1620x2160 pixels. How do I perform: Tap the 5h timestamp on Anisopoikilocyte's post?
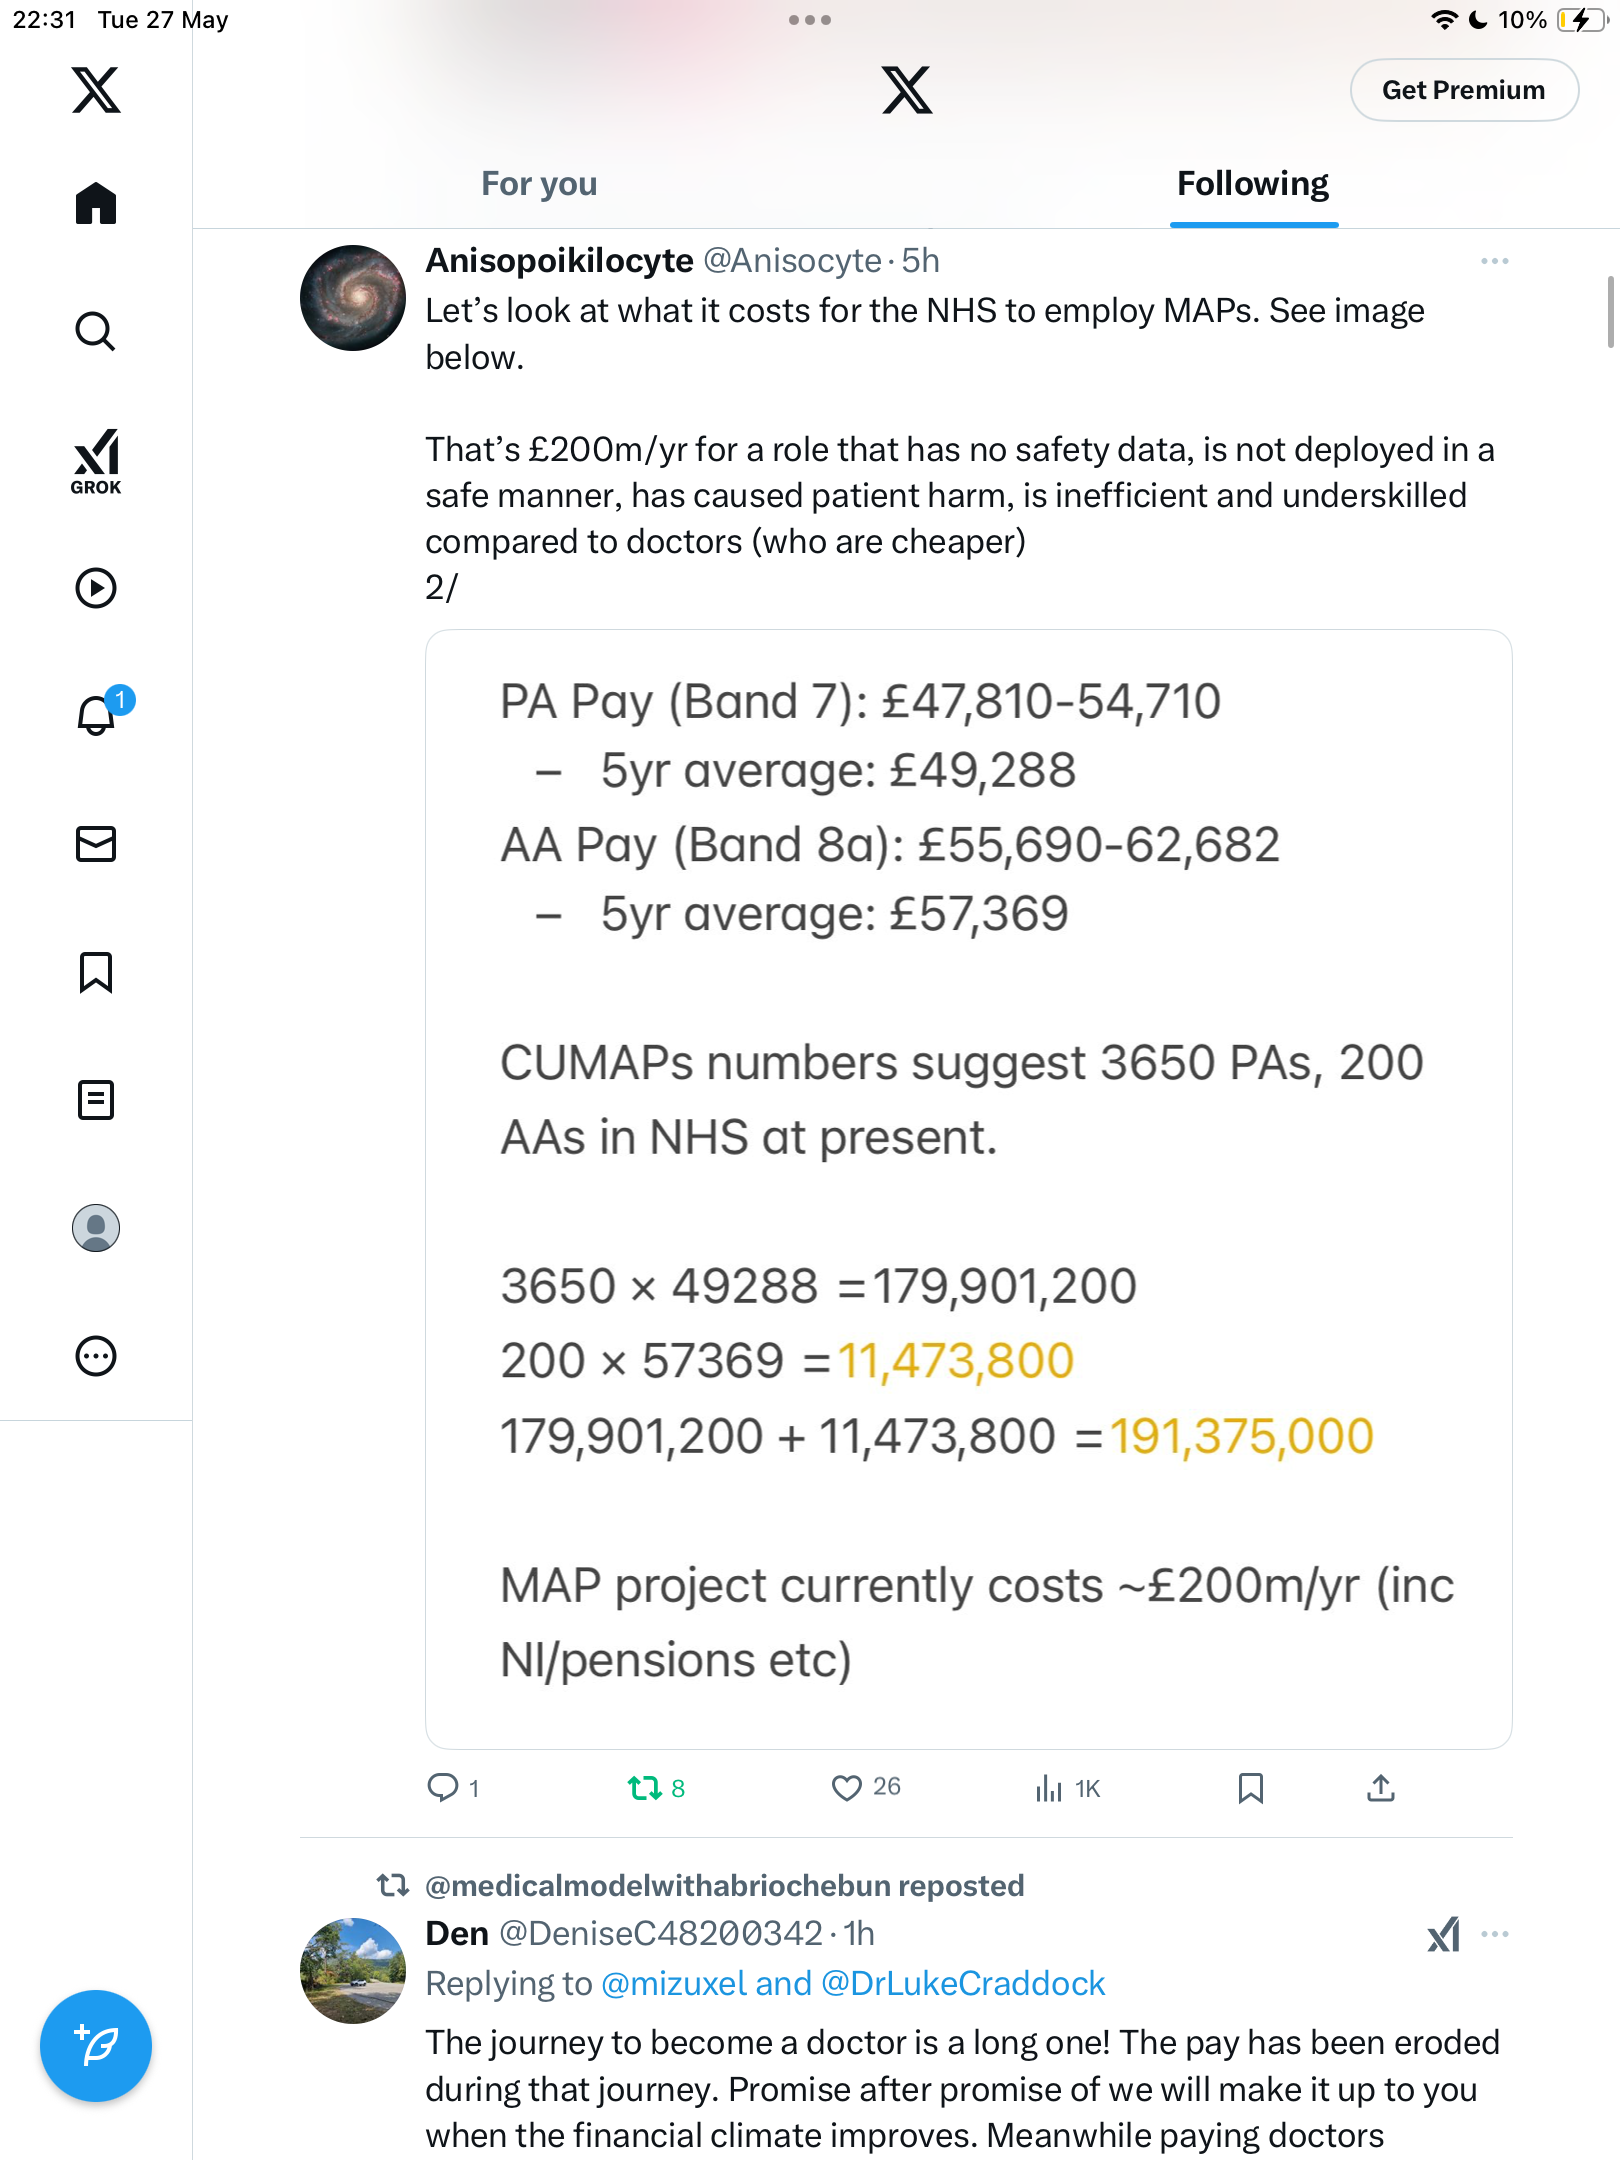point(920,261)
